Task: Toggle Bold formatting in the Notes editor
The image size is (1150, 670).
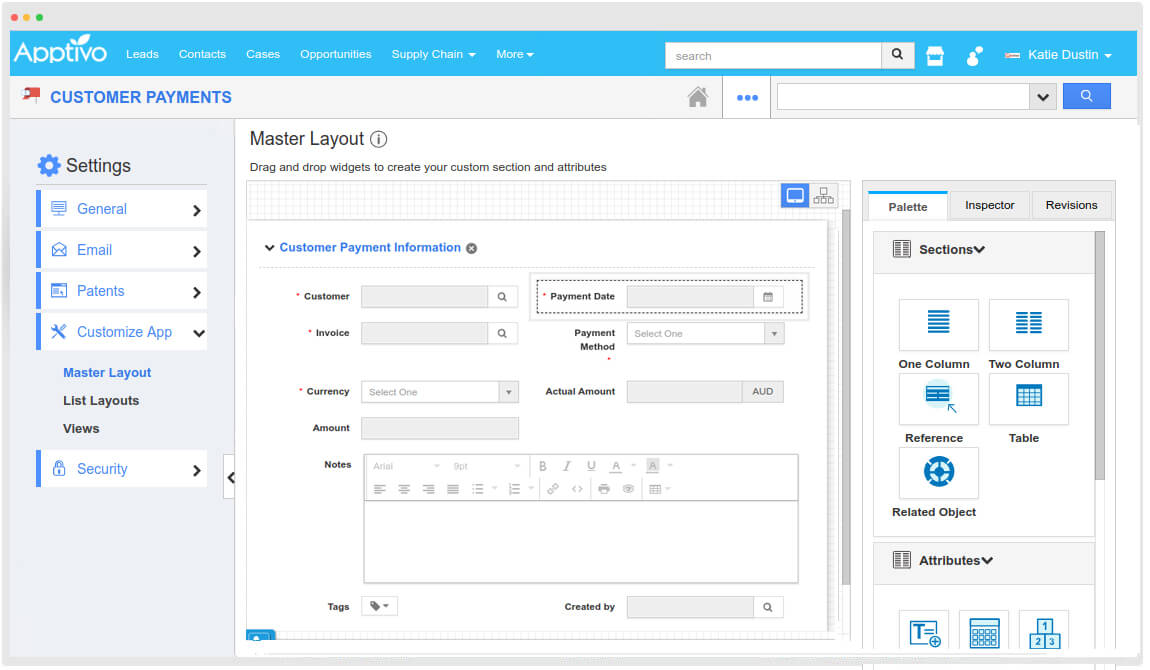Action: 542,465
